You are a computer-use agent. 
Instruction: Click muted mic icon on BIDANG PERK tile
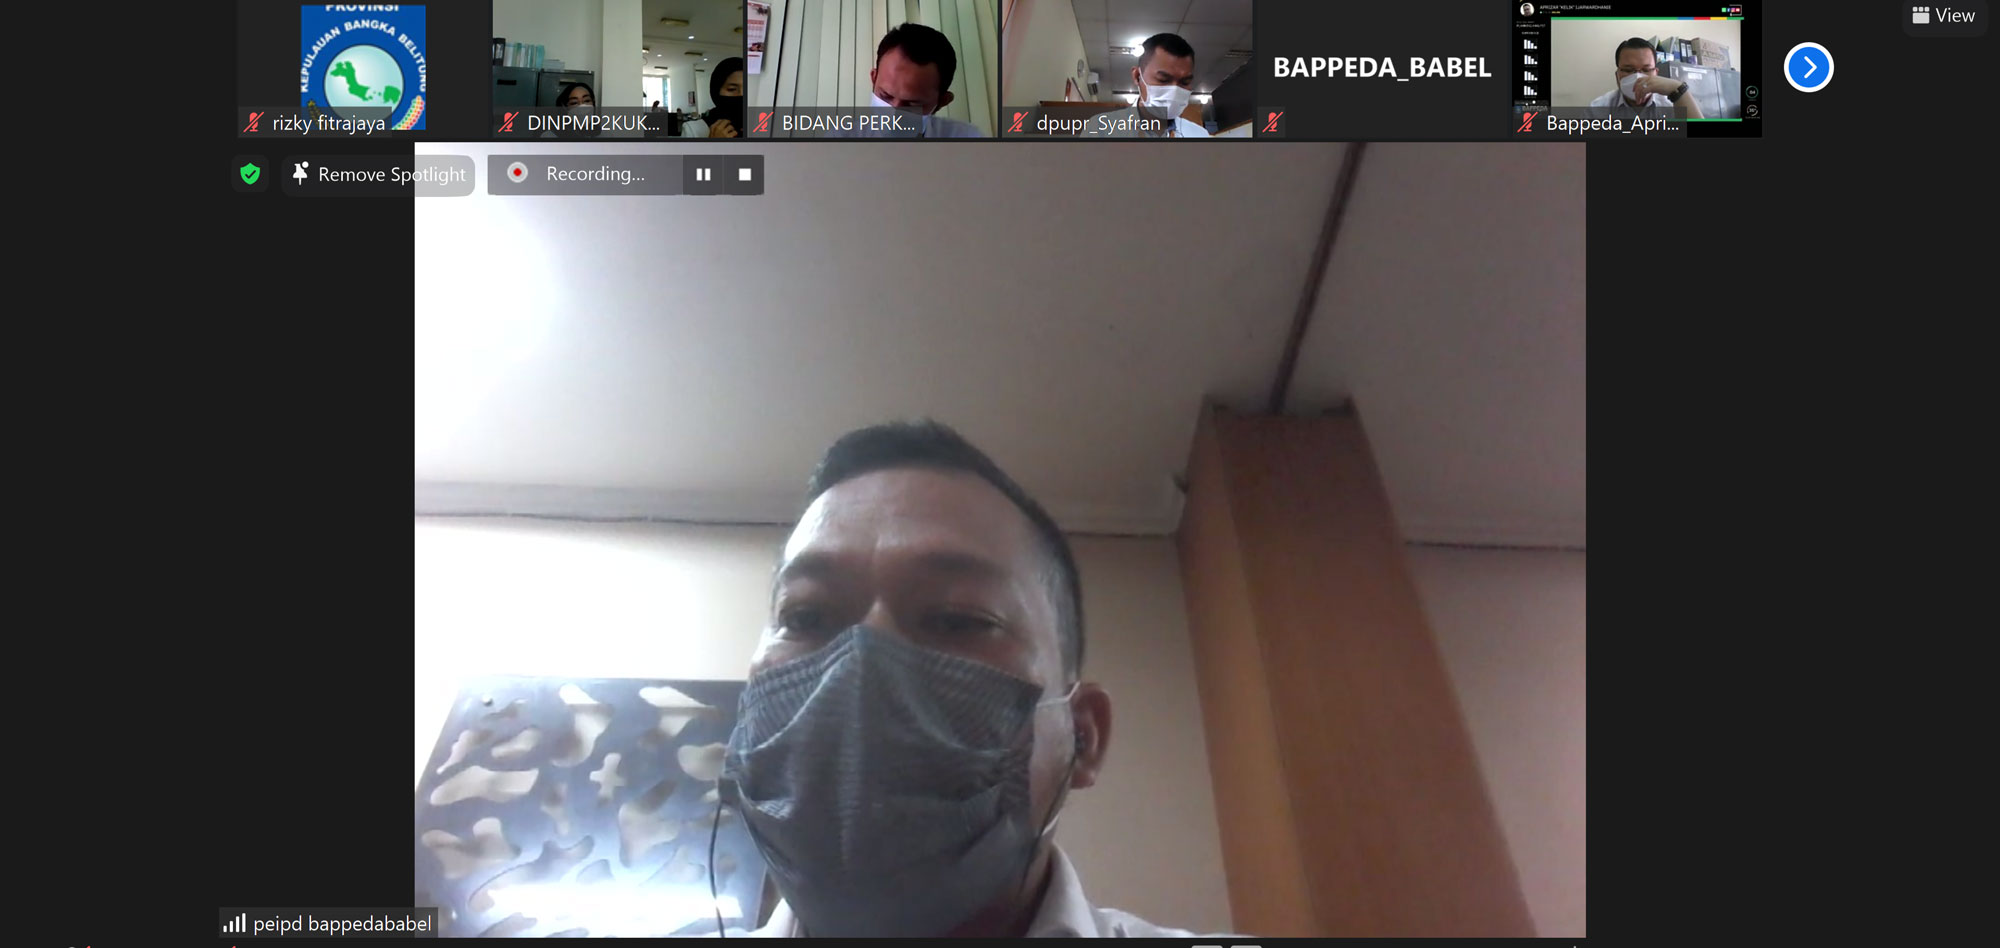[763, 123]
